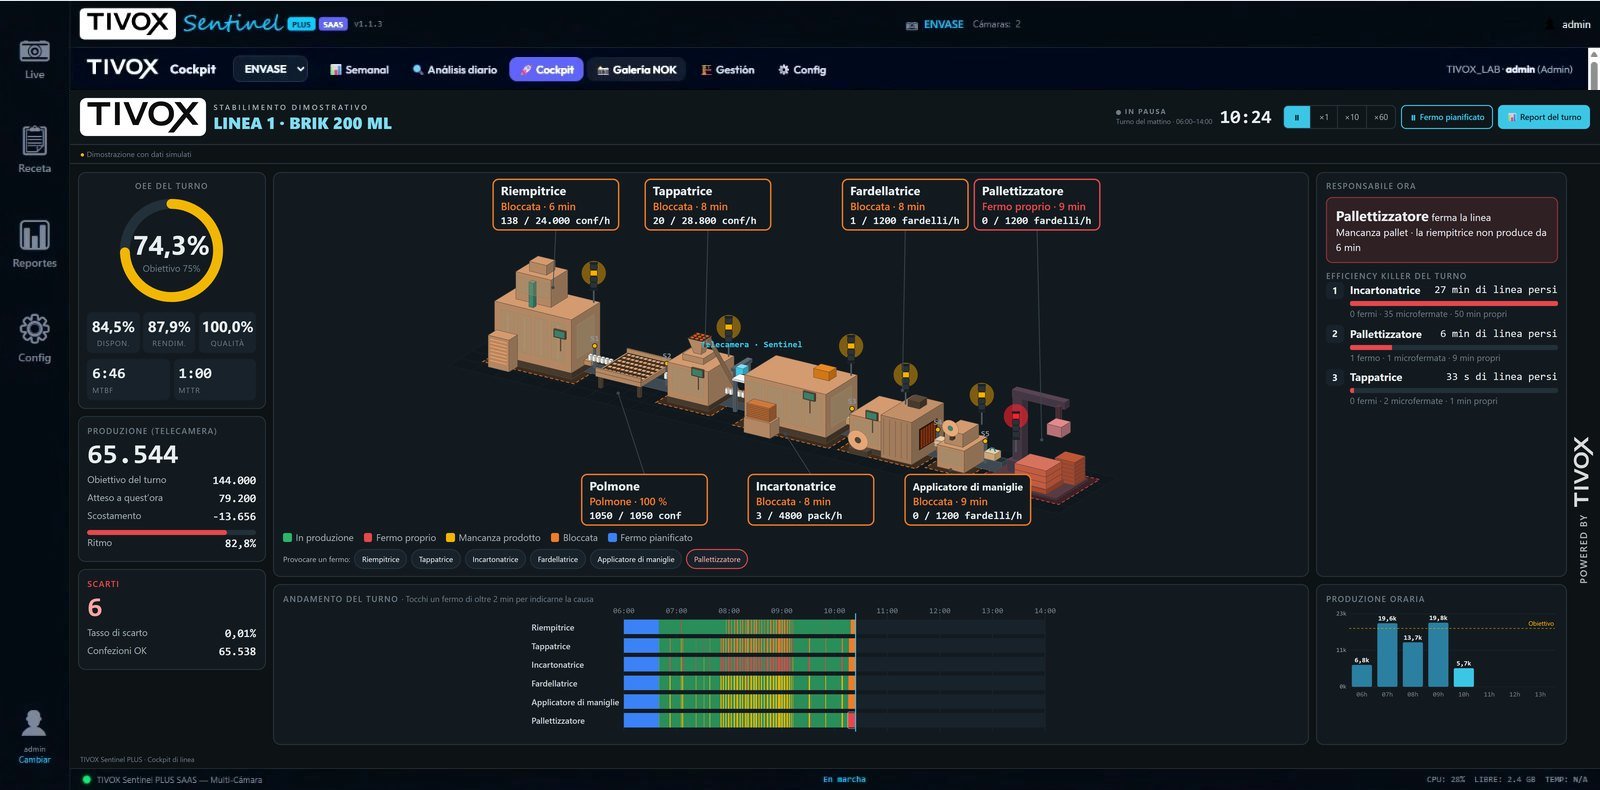Viewport: 1600px width, 790px height.
Task: Click the OEE 74,3% gauge ring
Action: click(x=171, y=250)
